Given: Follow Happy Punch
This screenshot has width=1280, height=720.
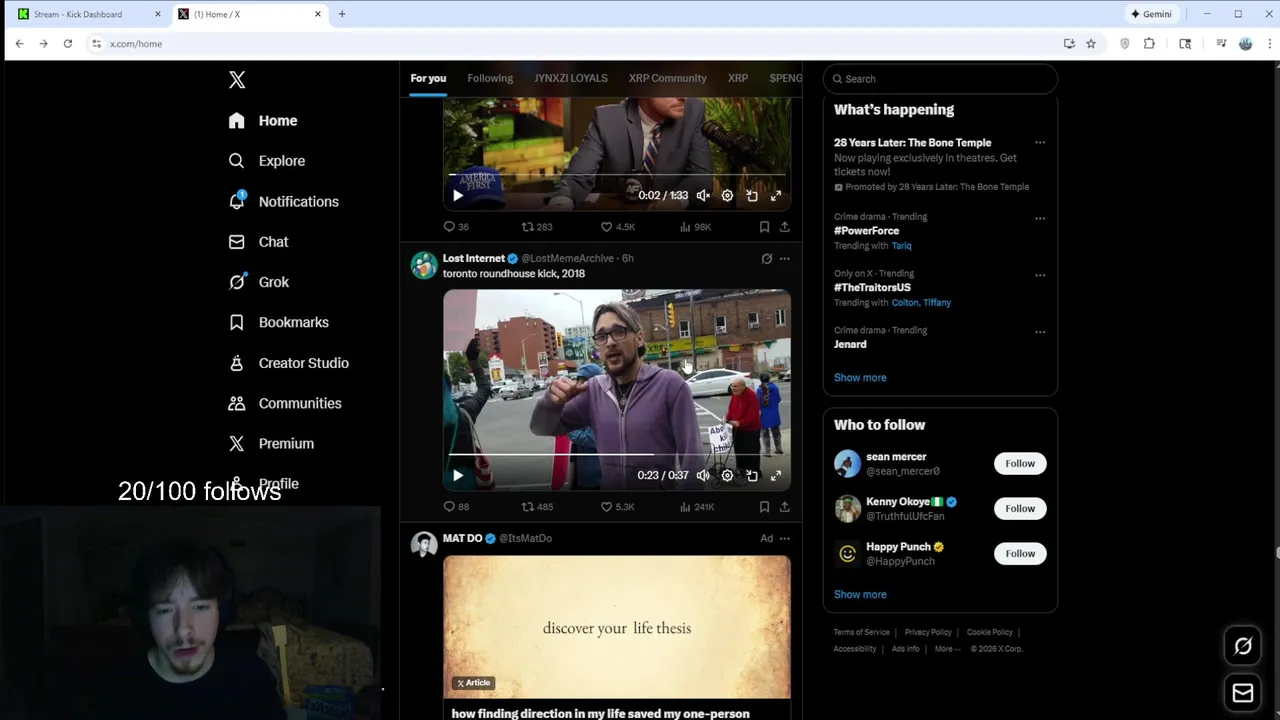Looking at the screenshot, I should point(1020,554).
